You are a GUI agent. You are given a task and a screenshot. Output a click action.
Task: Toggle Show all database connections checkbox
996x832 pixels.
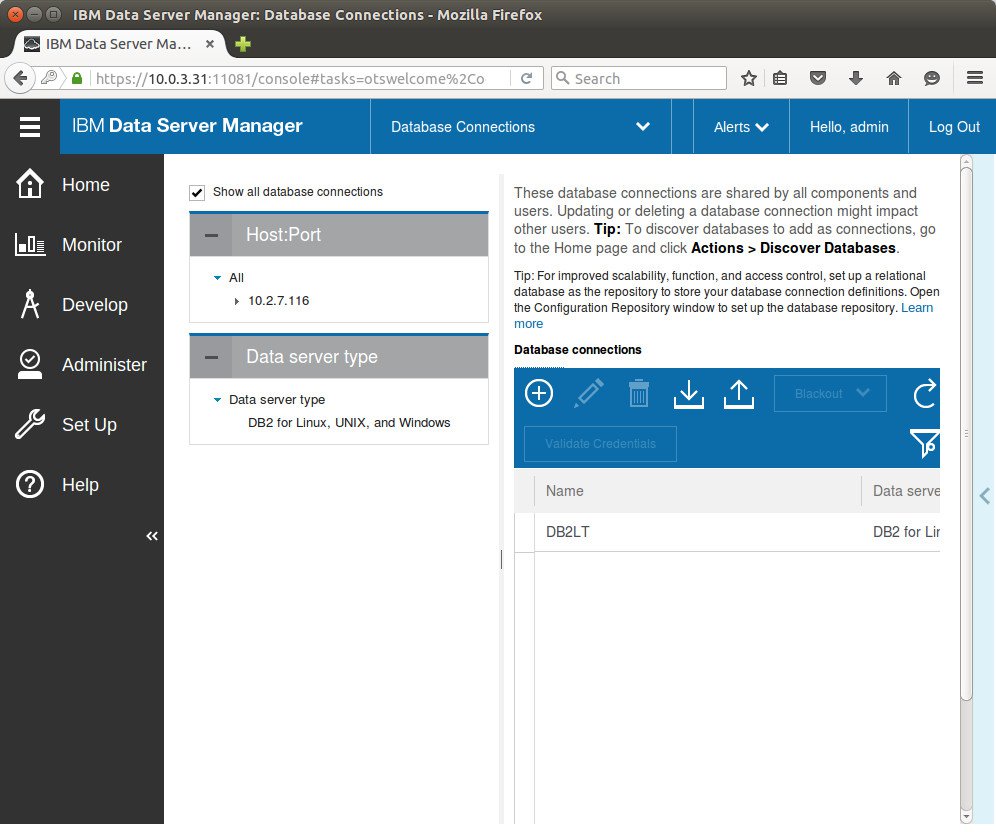197,192
